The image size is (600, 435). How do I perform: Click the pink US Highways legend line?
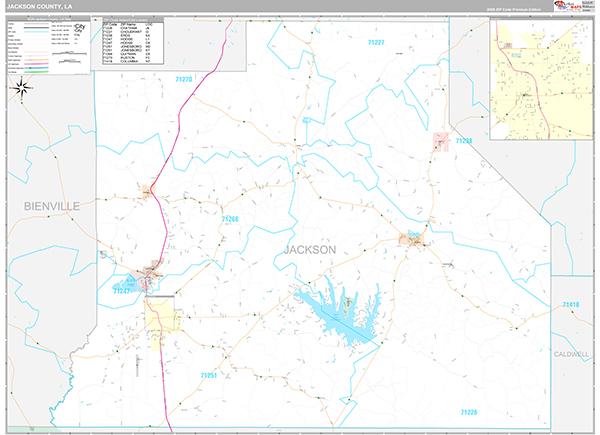[x=36, y=64]
